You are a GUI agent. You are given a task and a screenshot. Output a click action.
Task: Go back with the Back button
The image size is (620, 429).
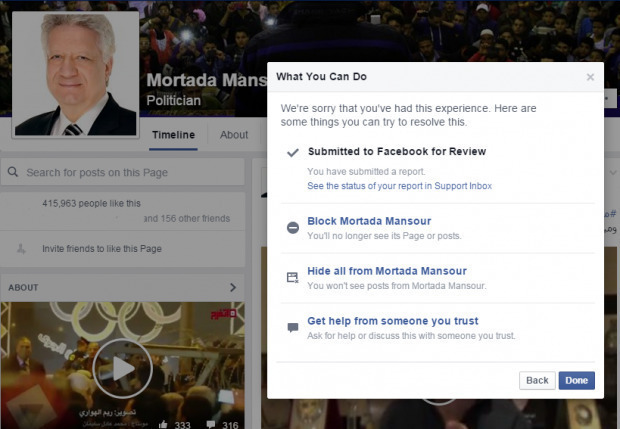click(537, 380)
